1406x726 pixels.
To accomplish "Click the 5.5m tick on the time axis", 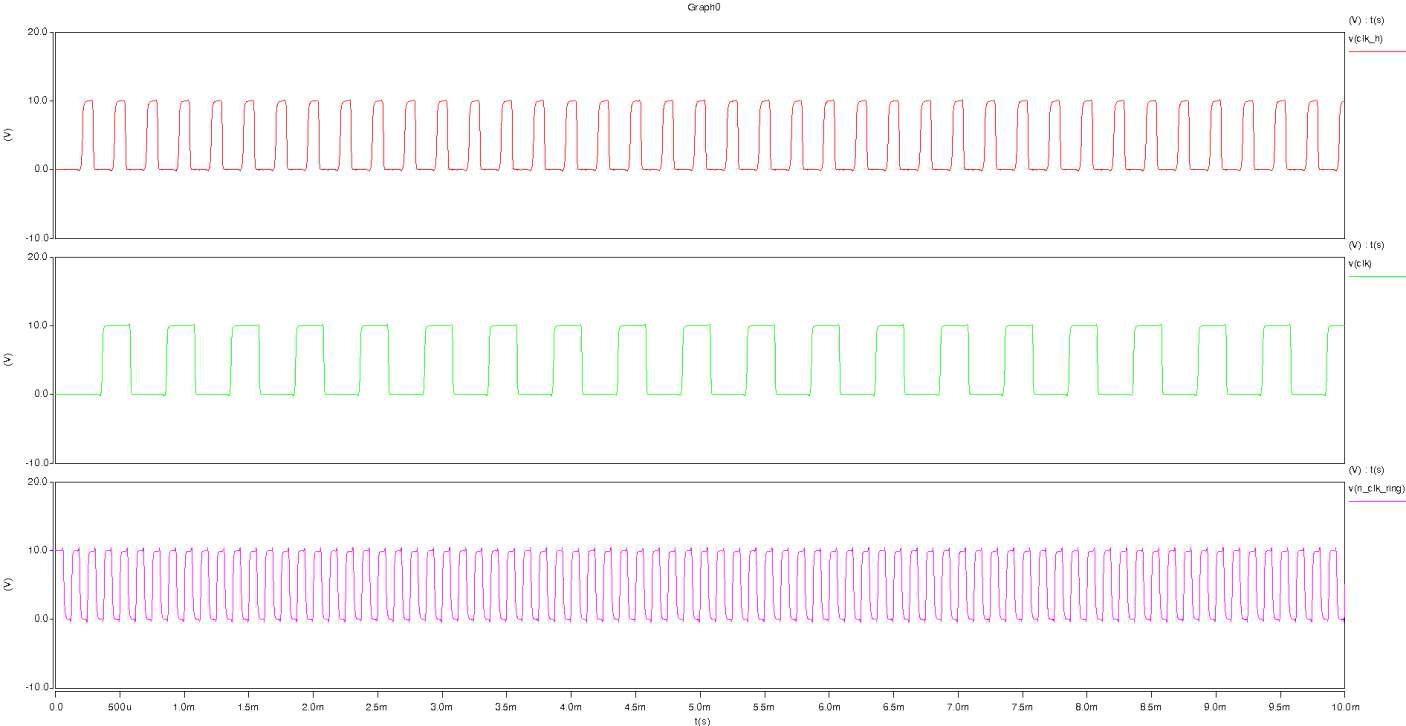I will coord(765,706).
